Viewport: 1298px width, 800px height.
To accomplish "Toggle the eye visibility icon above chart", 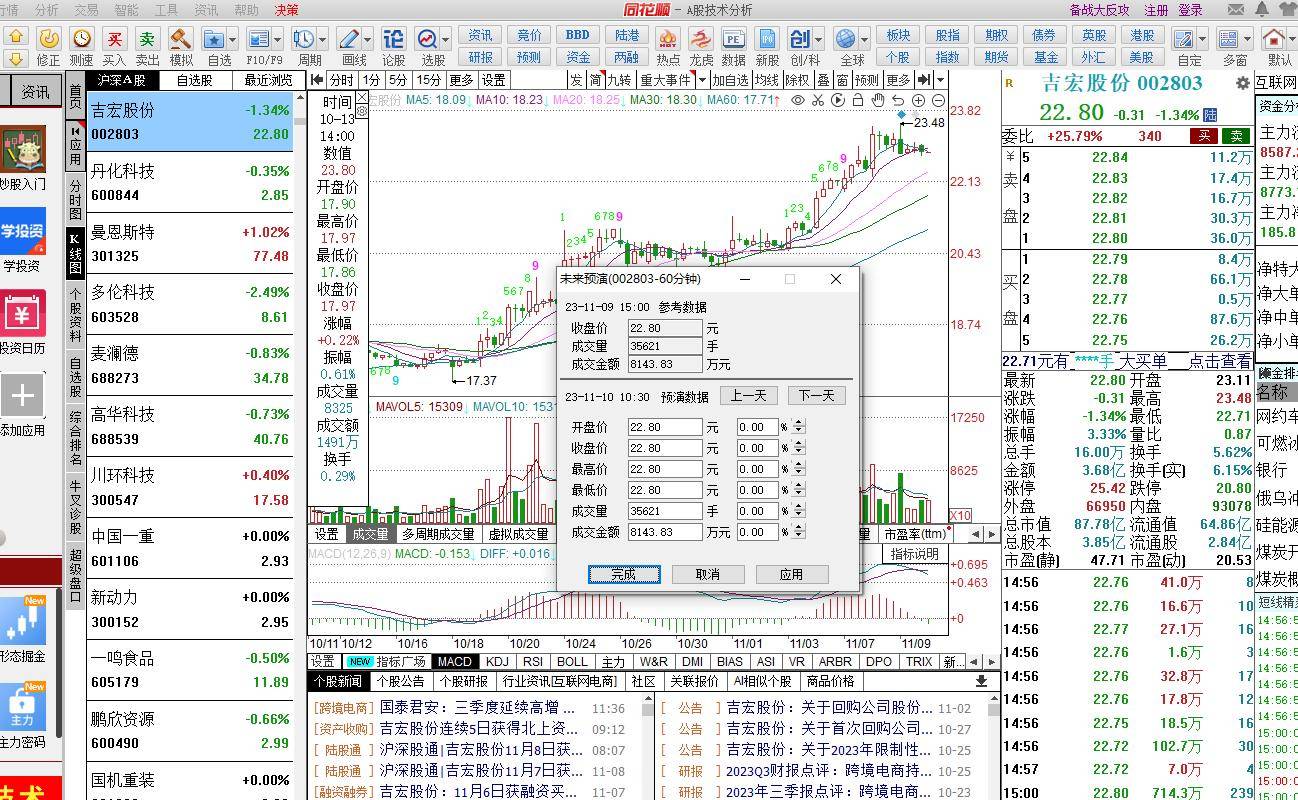I will pos(798,100).
